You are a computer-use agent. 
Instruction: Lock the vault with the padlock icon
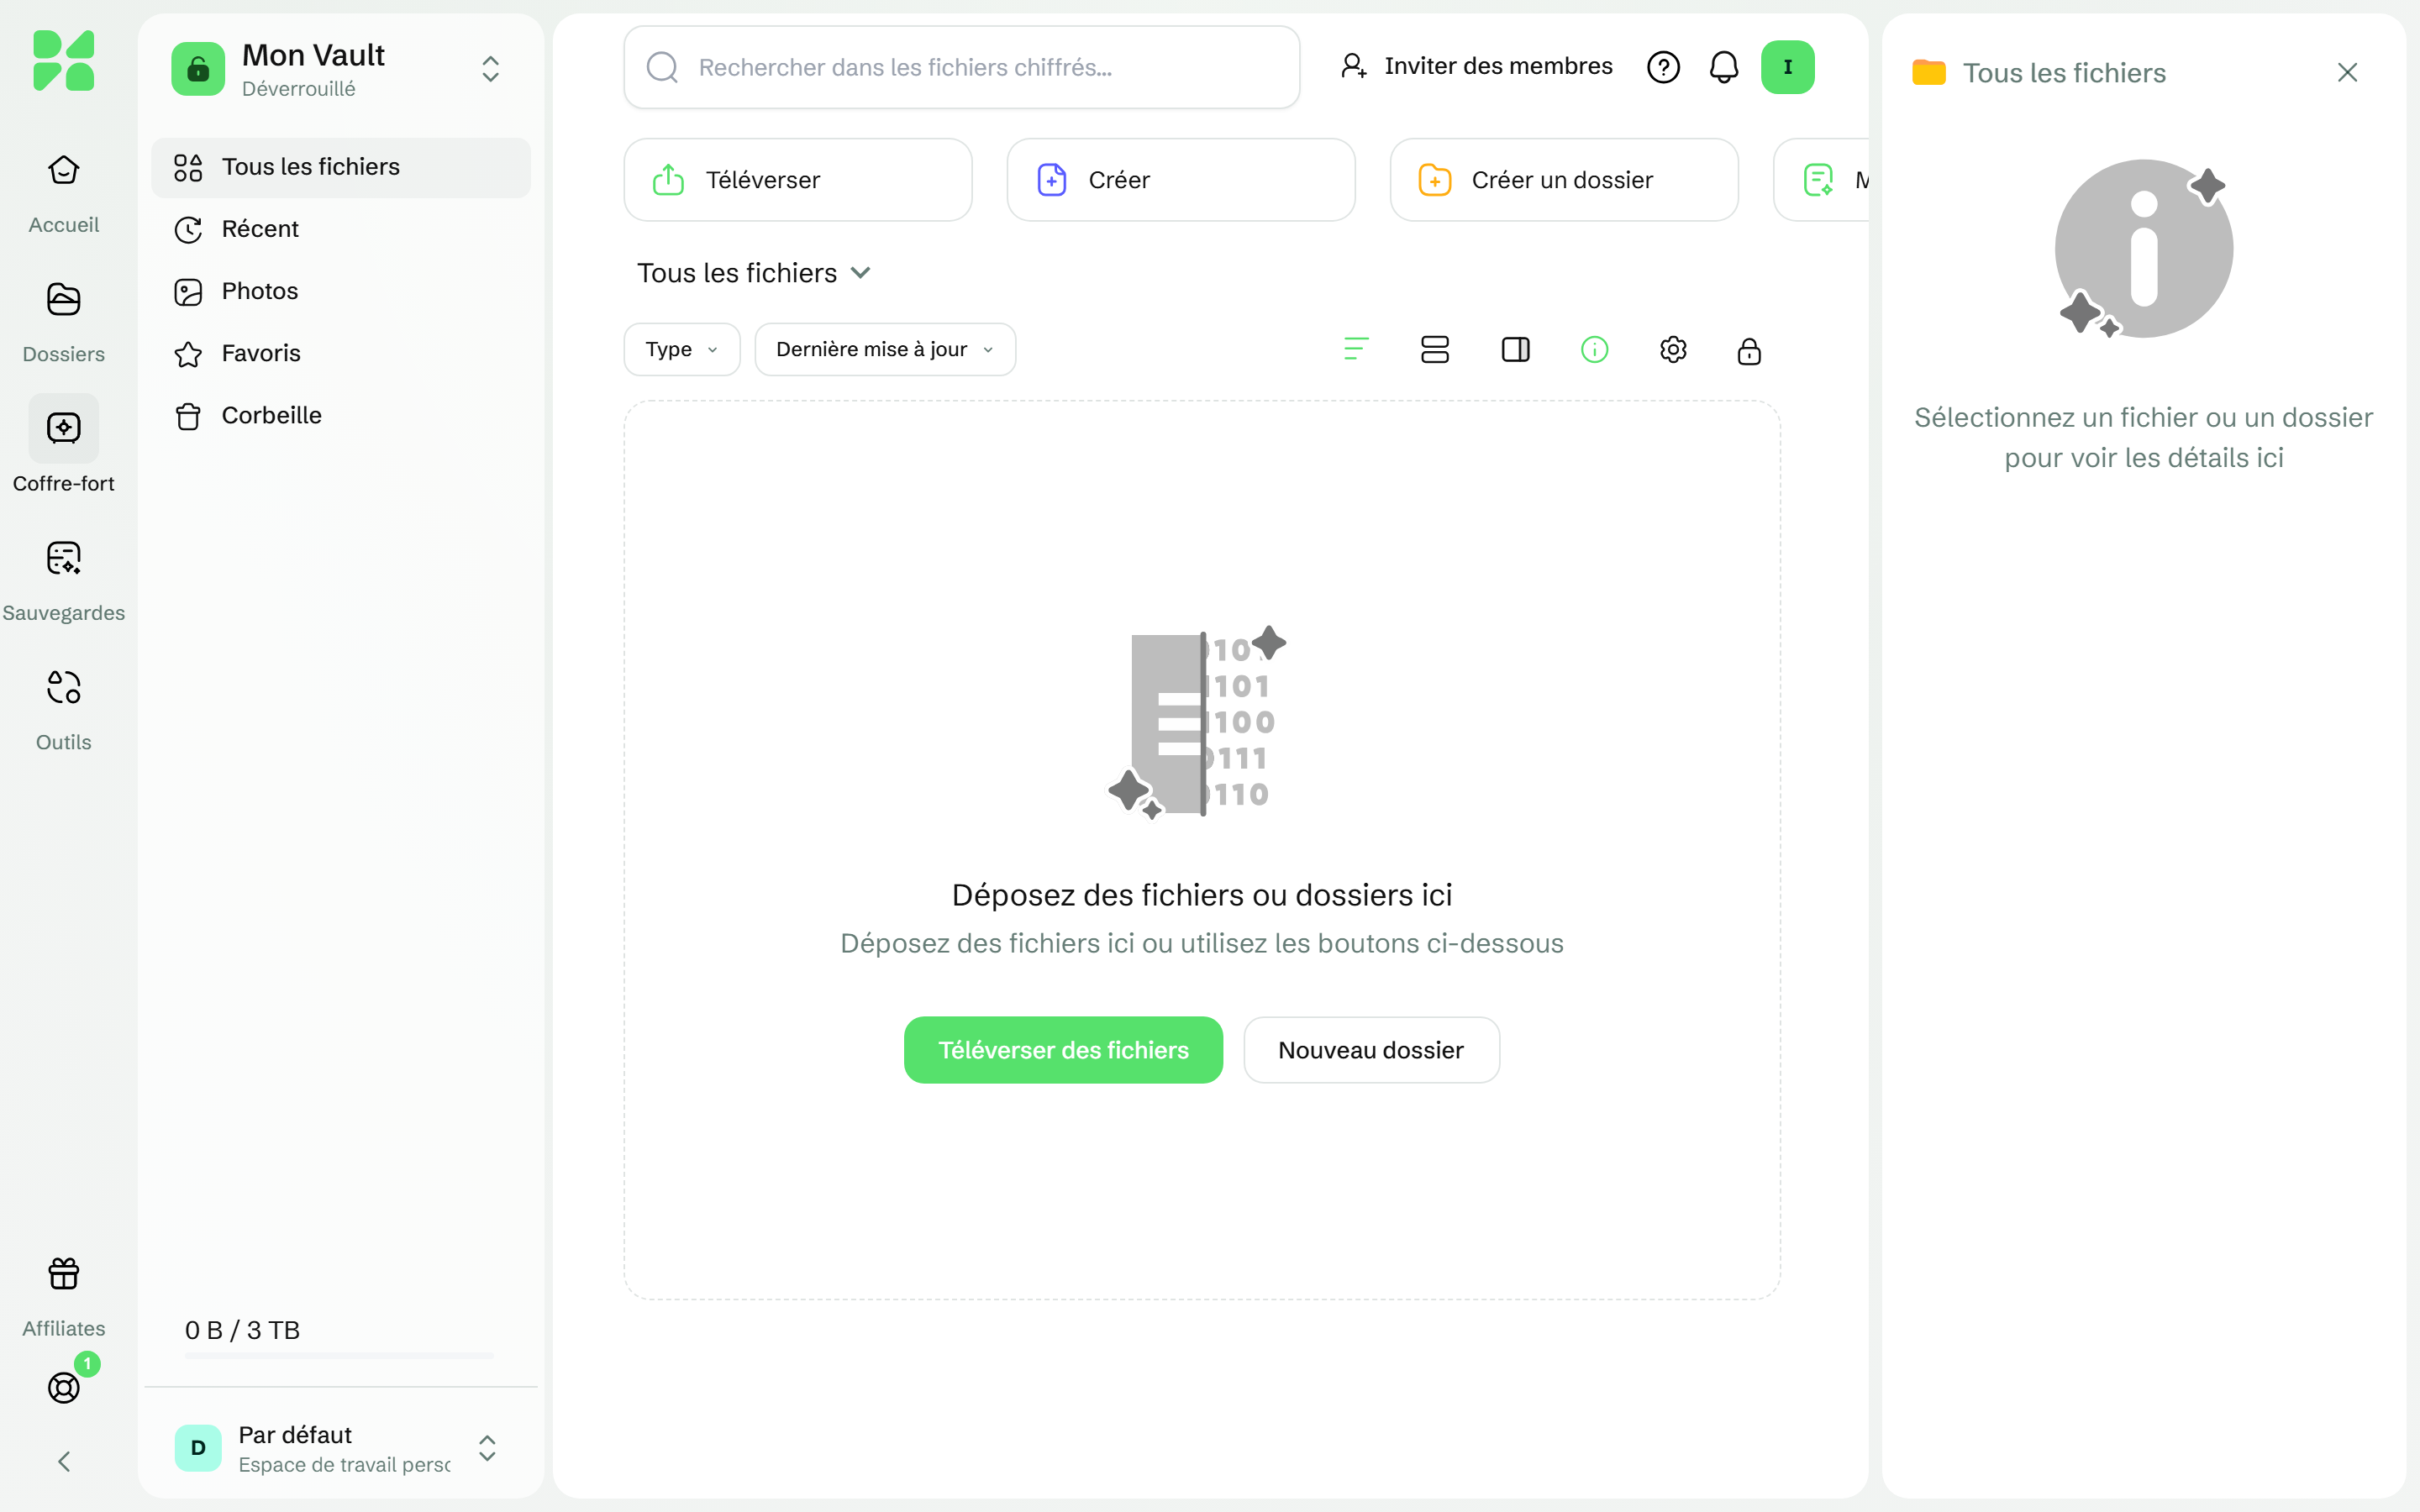tap(1749, 351)
